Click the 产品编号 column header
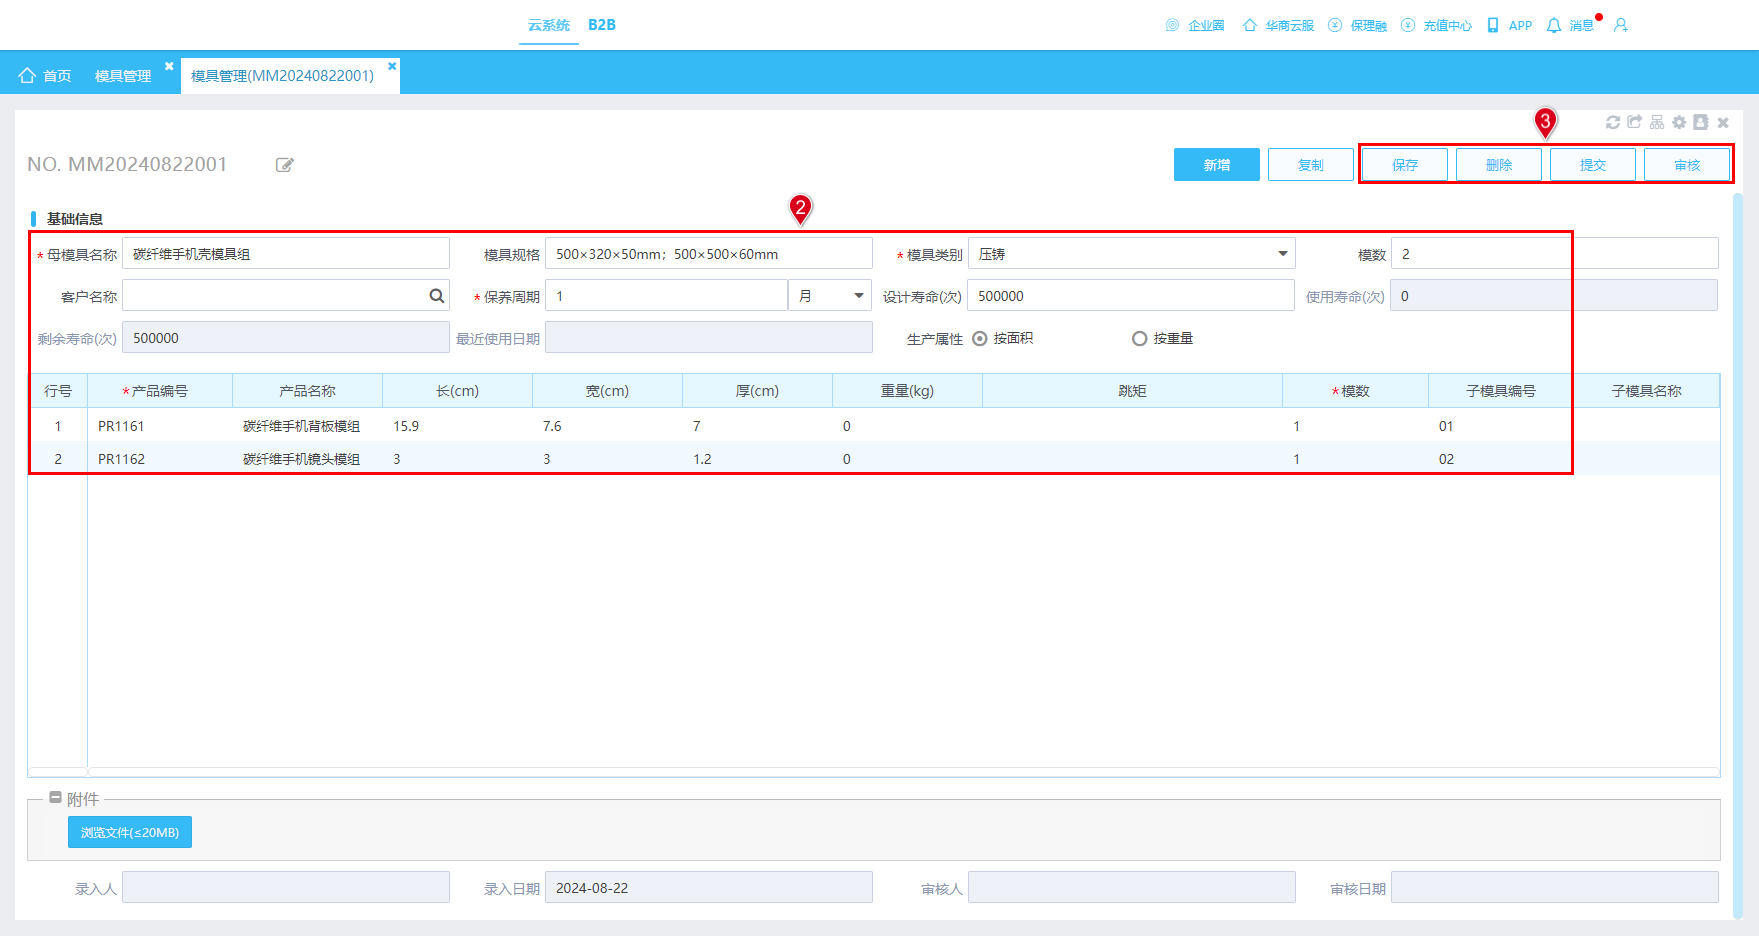This screenshot has width=1759, height=936. pos(160,391)
